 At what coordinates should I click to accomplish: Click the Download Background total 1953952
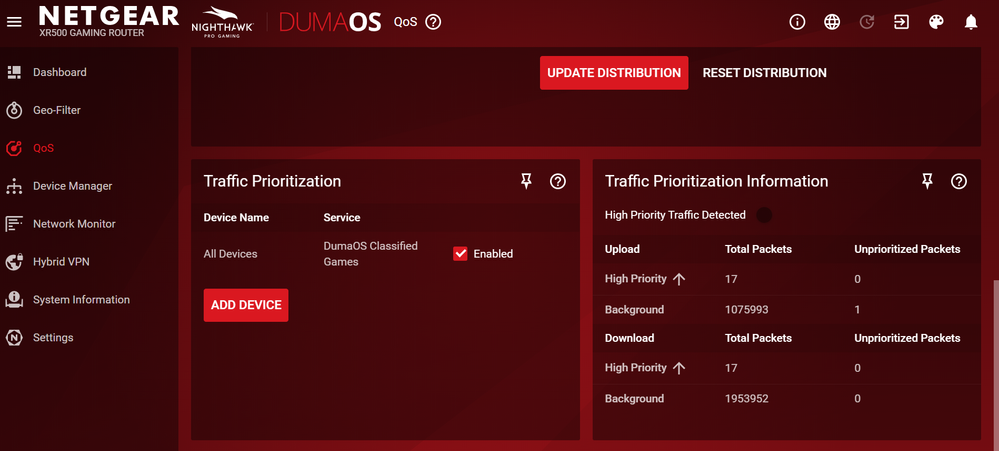(x=747, y=399)
